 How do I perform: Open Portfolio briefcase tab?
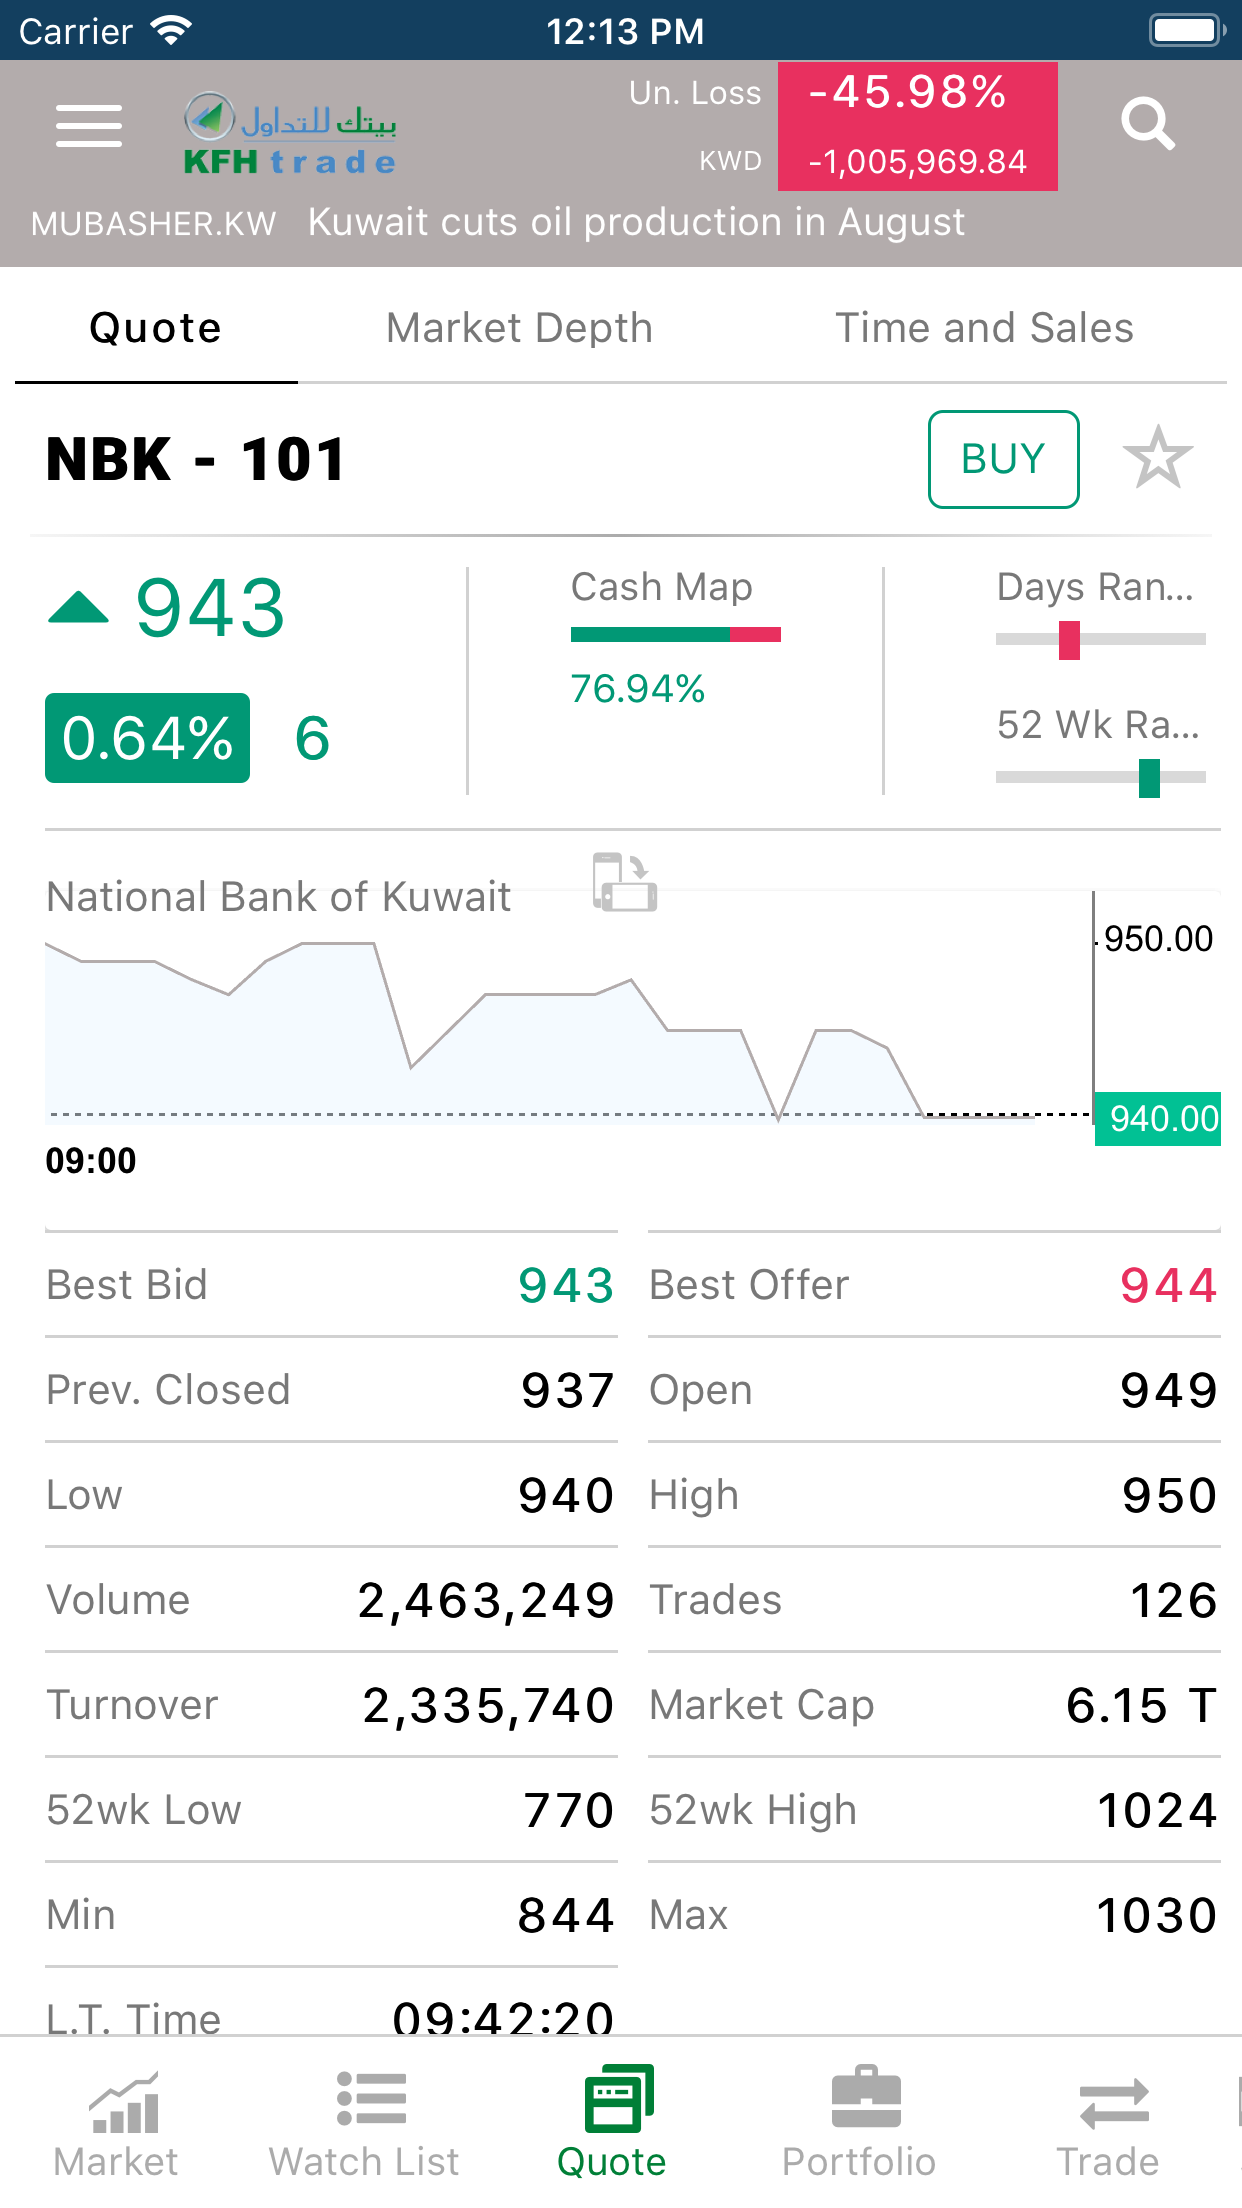tap(859, 2123)
